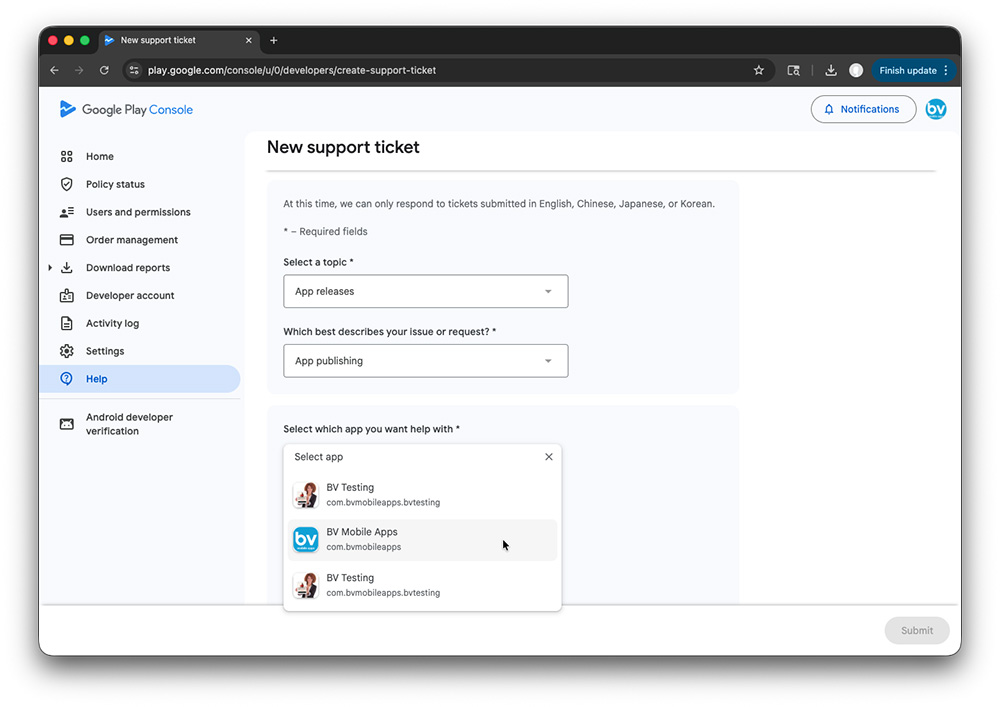
Task: Click the Android developer verification icon
Action: pos(66,424)
